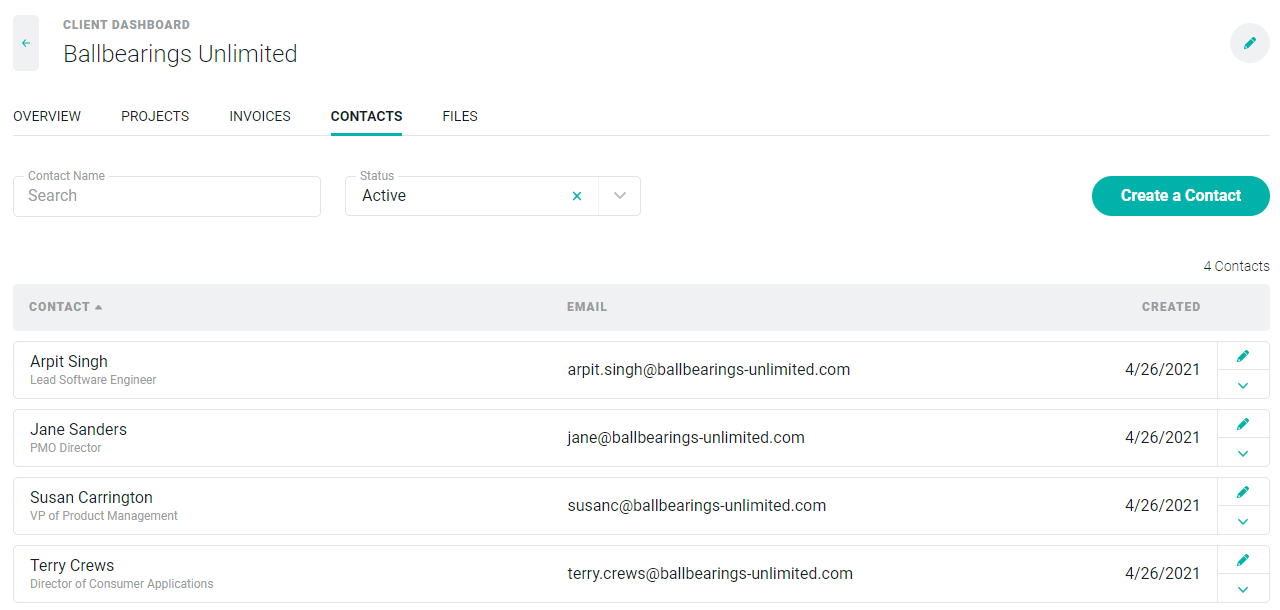
Task: Expand Jane Sanders row chevron
Action: [1243, 453]
